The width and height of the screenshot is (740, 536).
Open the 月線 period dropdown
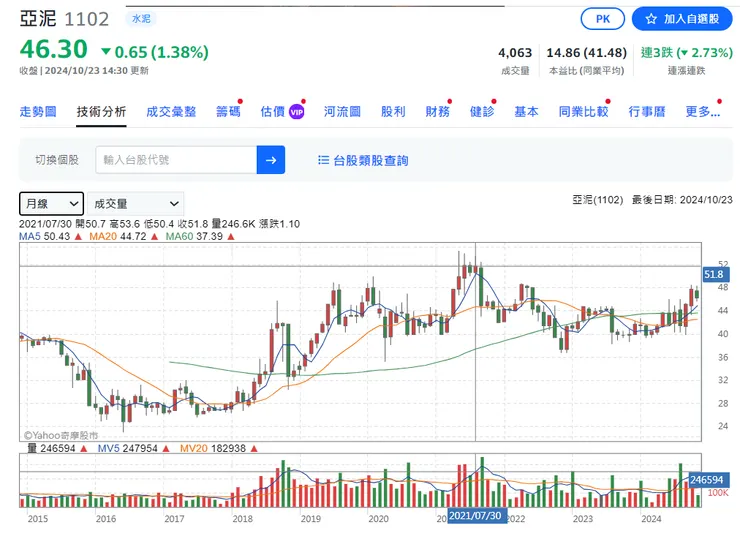[51, 204]
